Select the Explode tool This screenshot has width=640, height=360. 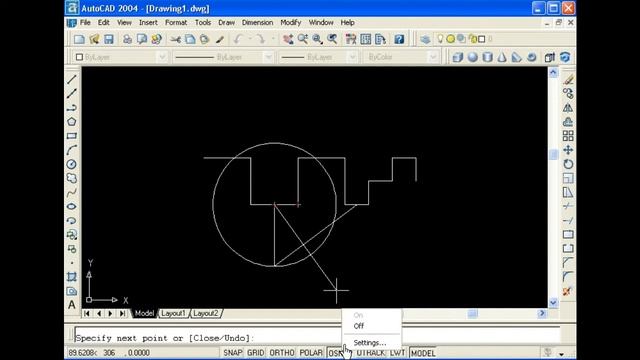[x=567, y=291]
